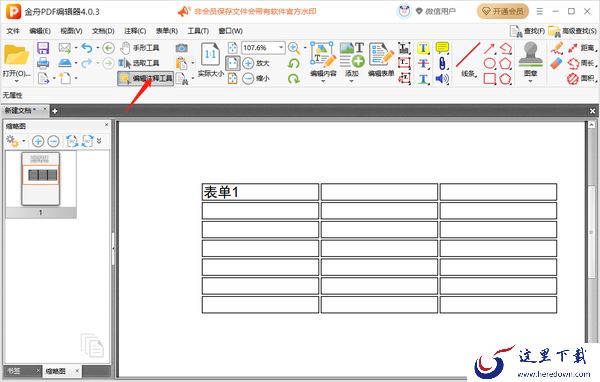Open the 表单(R) menu

(167, 31)
